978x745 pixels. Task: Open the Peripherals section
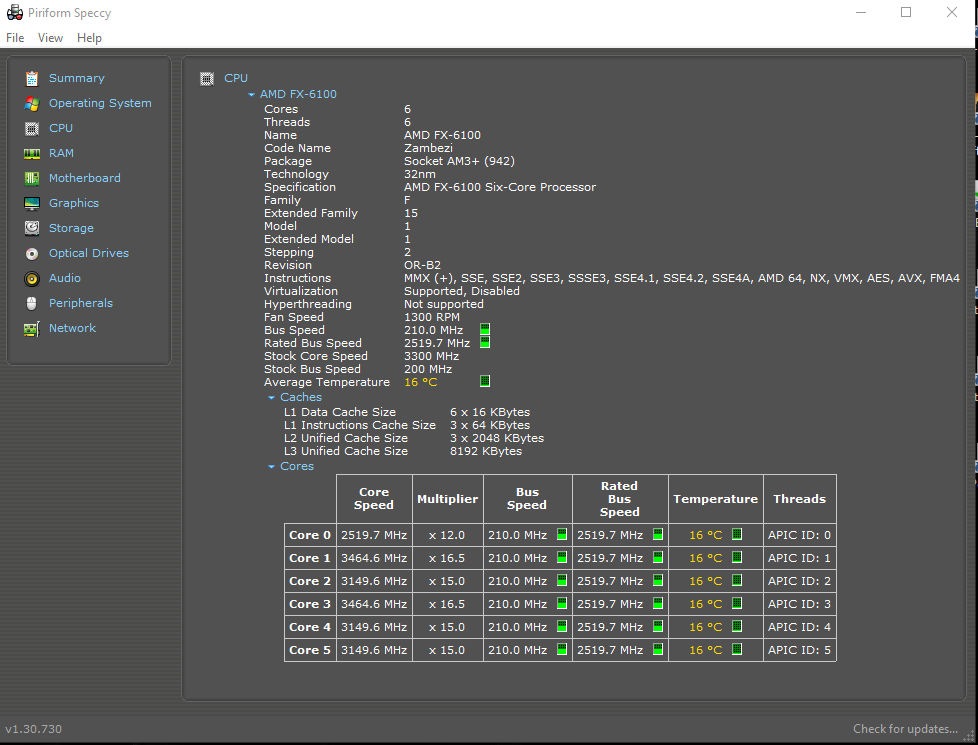(81, 303)
